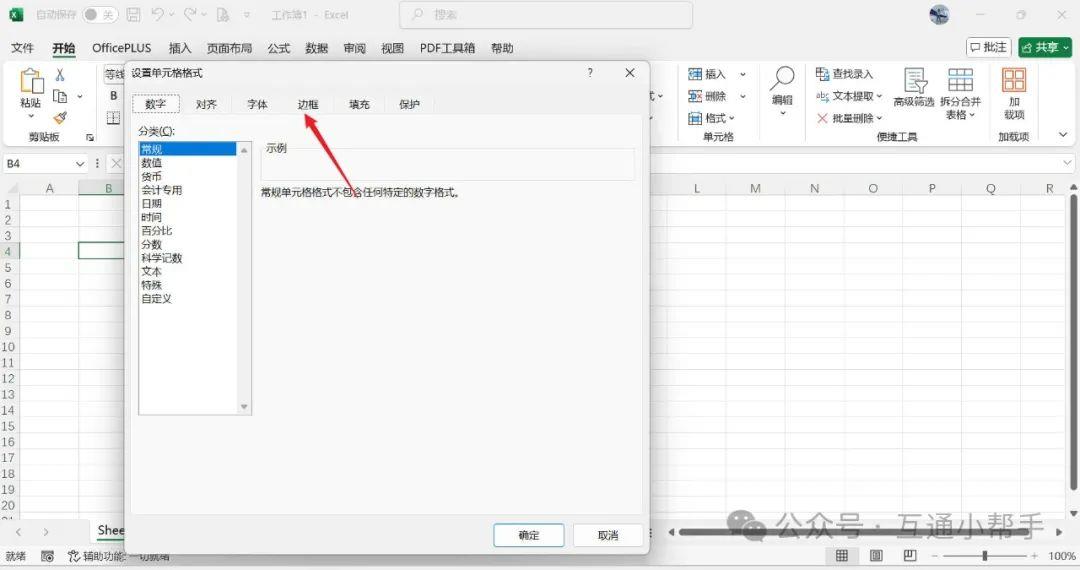Open the OfficePLUS ribbon tab
Viewport: 1080px width, 570px height.
(x=121, y=48)
